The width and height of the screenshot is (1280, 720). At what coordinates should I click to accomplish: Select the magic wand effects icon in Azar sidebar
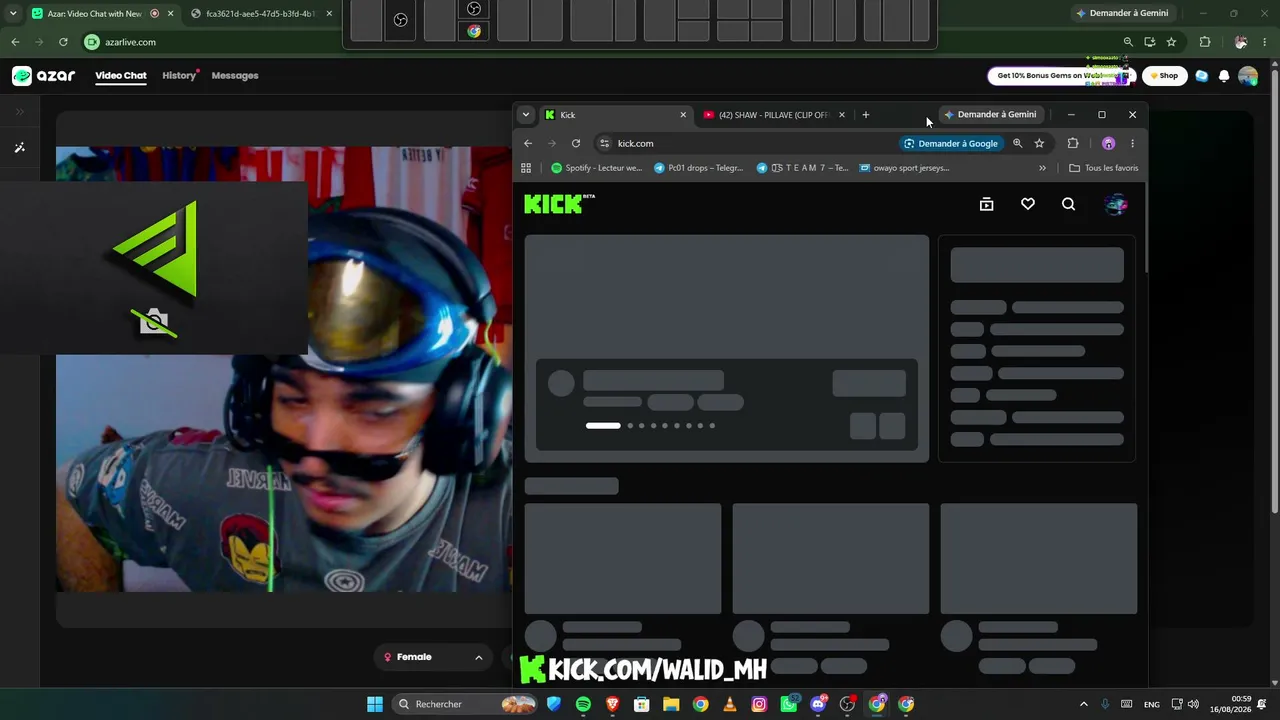point(19,148)
